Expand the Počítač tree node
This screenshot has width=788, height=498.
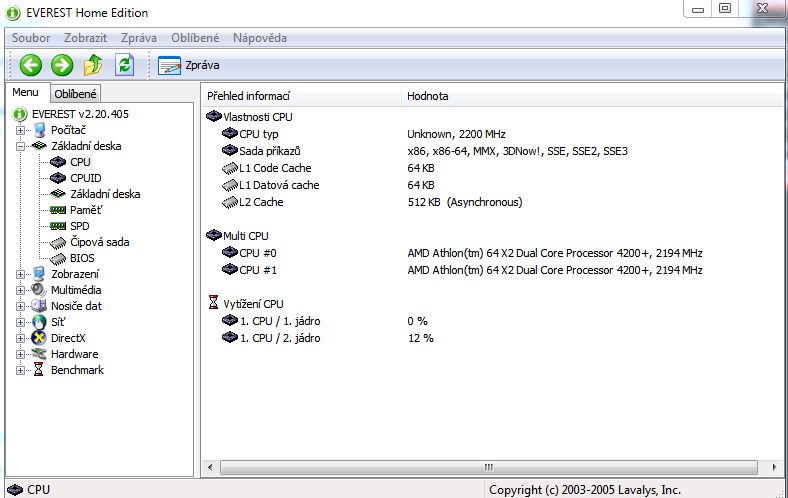[20, 130]
